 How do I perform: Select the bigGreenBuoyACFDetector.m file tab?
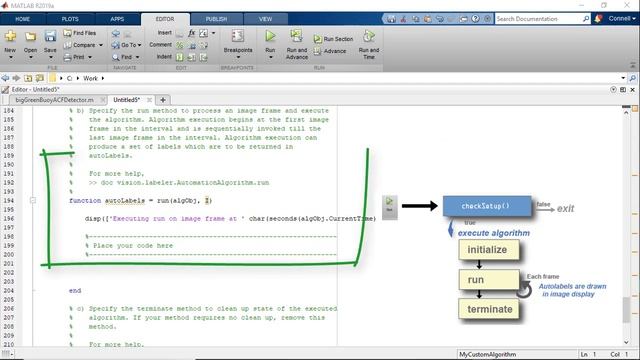tap(54, 100)
